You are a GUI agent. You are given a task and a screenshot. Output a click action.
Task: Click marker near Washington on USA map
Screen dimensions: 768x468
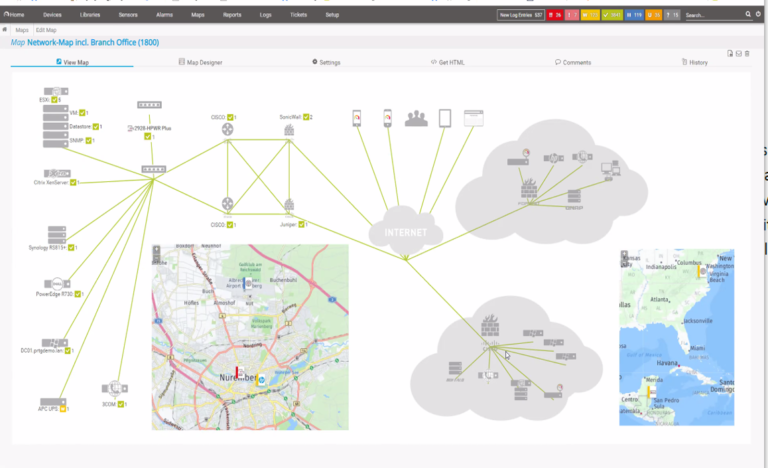[x=702, y=271]
